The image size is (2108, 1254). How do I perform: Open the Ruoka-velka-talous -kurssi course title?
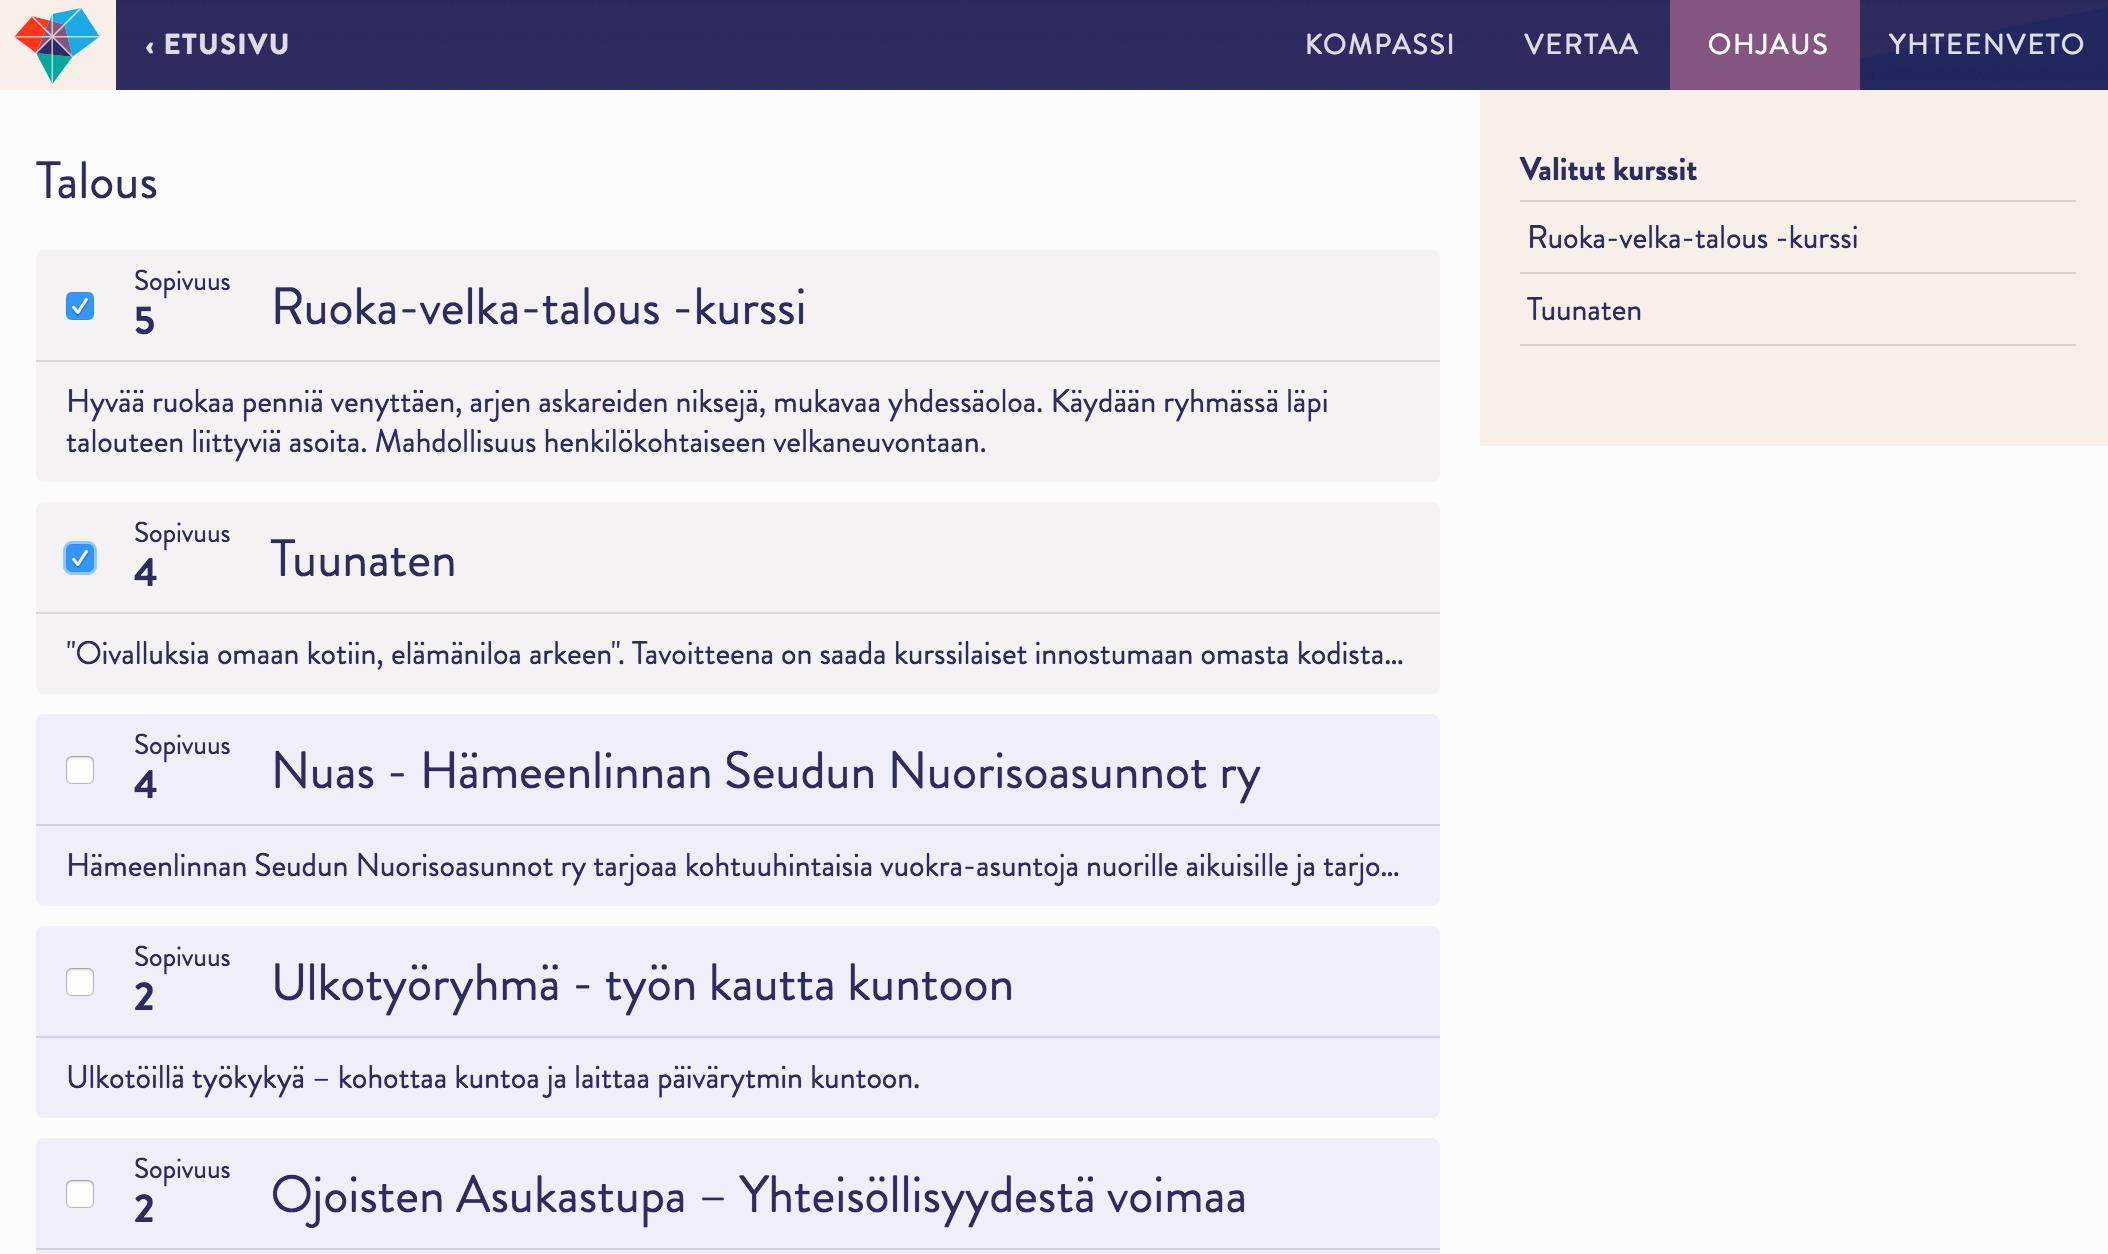pyautogui.click(x=539, y=307)
